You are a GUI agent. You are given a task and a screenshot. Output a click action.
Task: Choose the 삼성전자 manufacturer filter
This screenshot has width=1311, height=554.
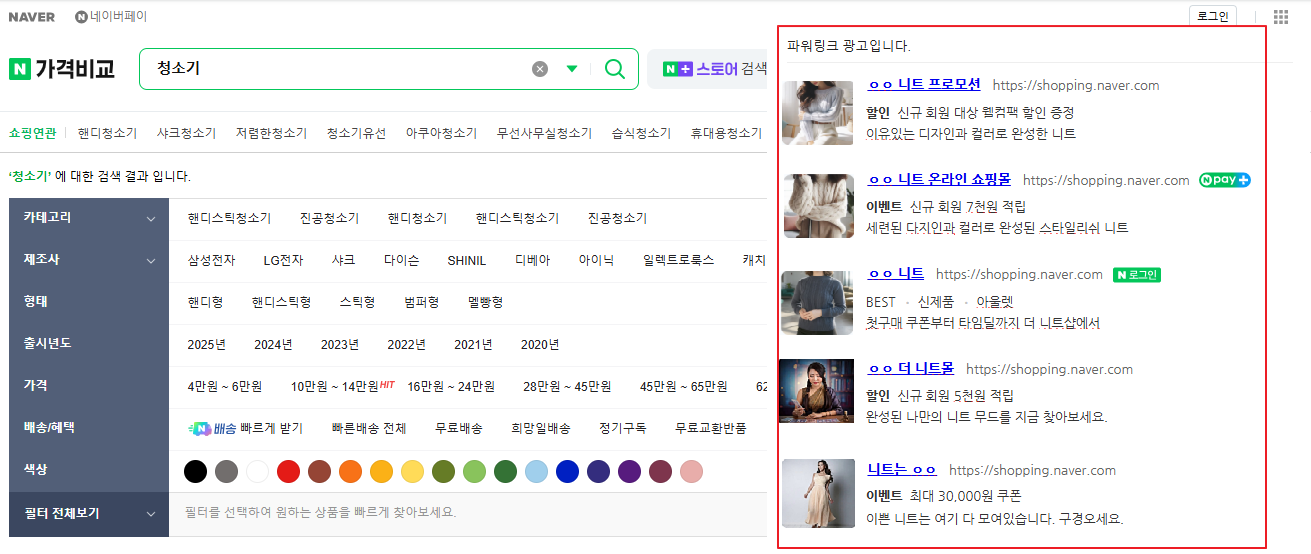(211, 260)
